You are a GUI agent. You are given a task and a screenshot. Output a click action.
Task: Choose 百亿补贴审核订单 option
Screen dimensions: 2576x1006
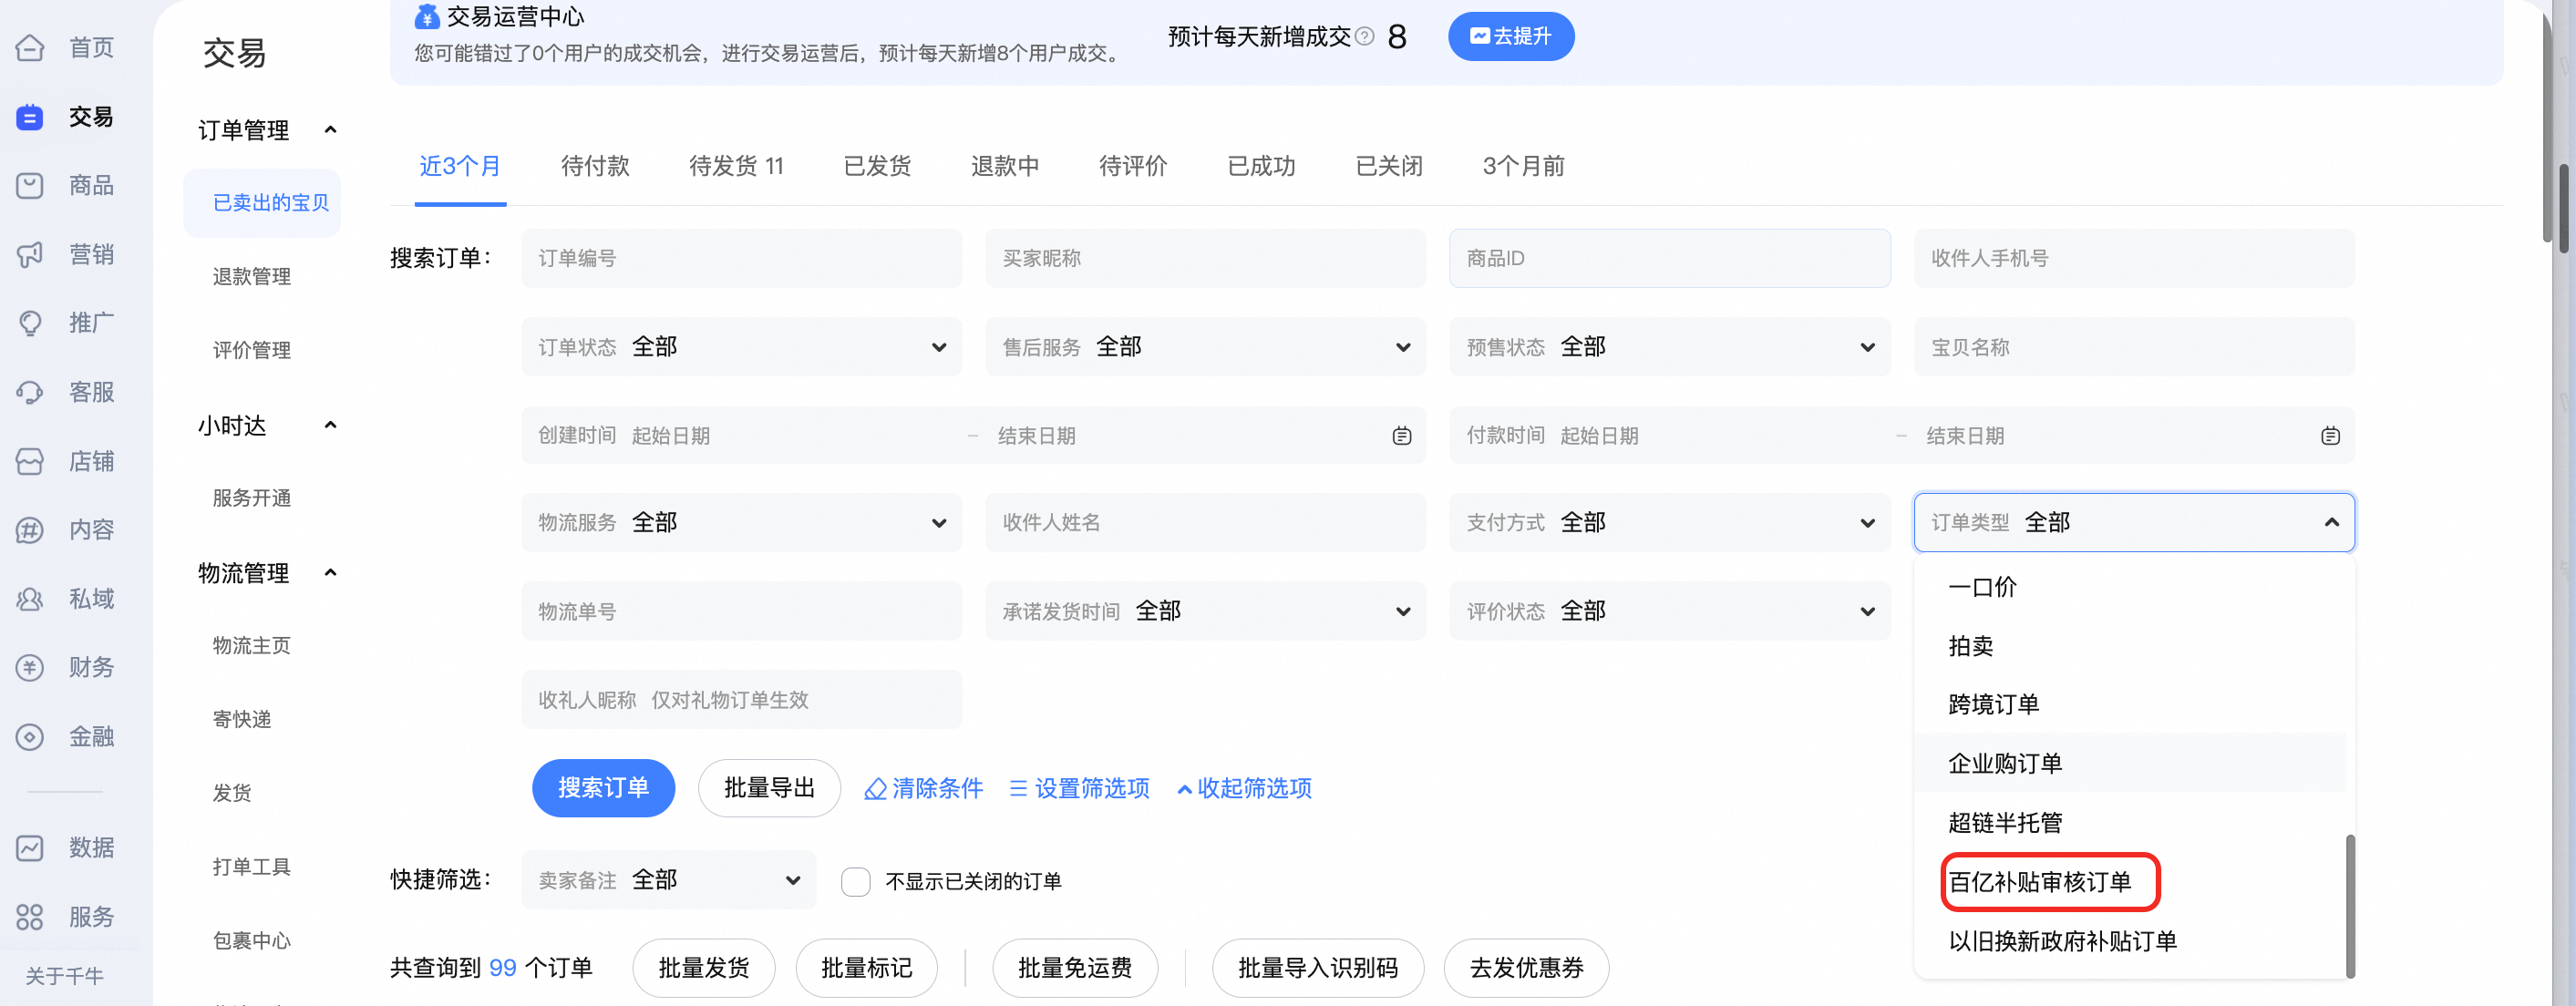[x=2130, y=882]
